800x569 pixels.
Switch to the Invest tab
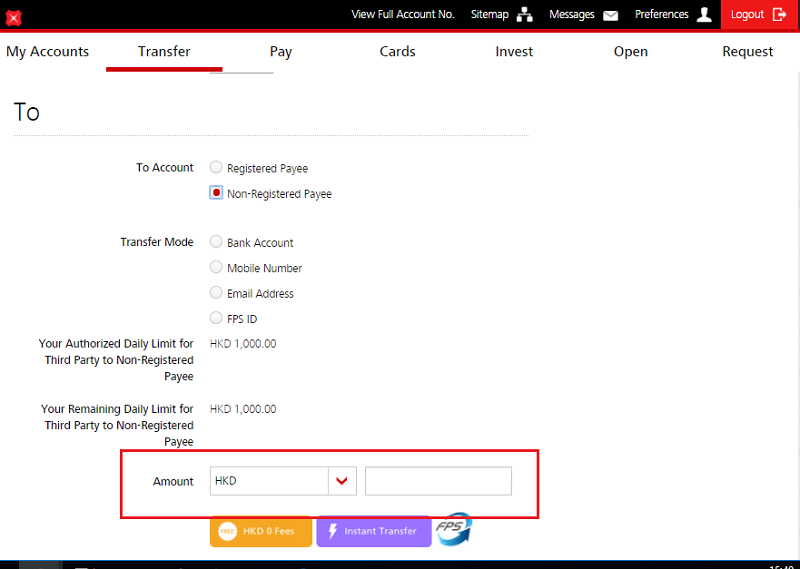(514, 52)
